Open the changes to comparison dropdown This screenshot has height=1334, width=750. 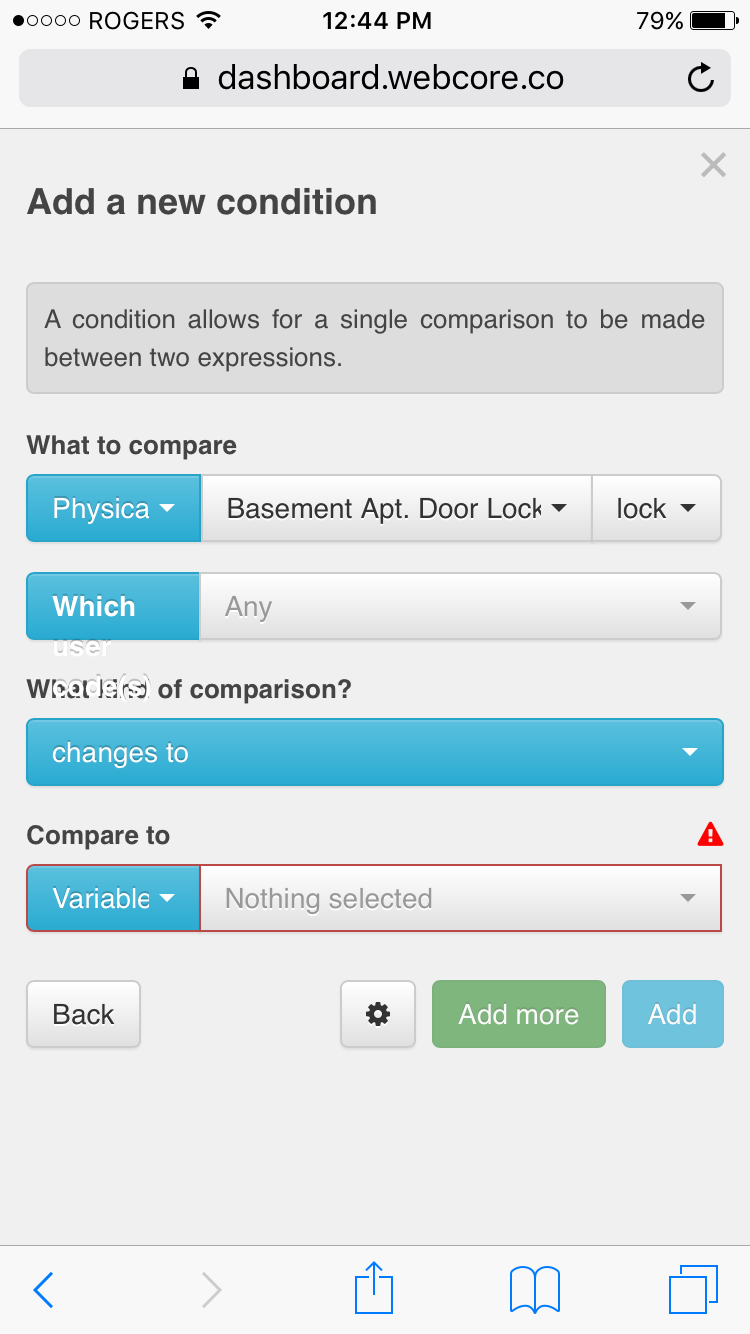pyautogui.click(x=374, y=752)
